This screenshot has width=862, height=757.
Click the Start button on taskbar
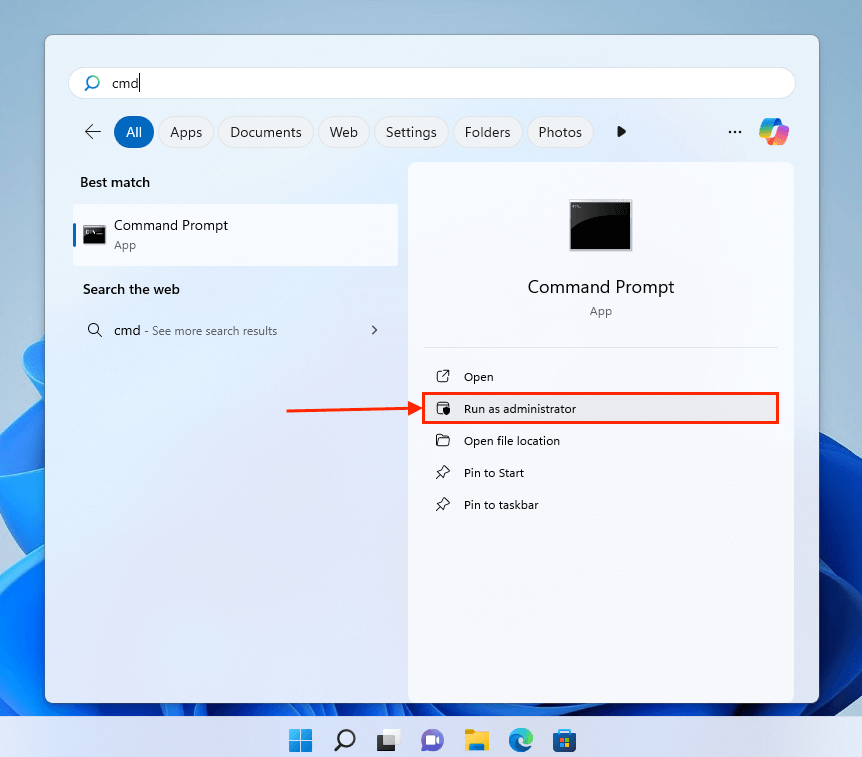click(300, 740)
